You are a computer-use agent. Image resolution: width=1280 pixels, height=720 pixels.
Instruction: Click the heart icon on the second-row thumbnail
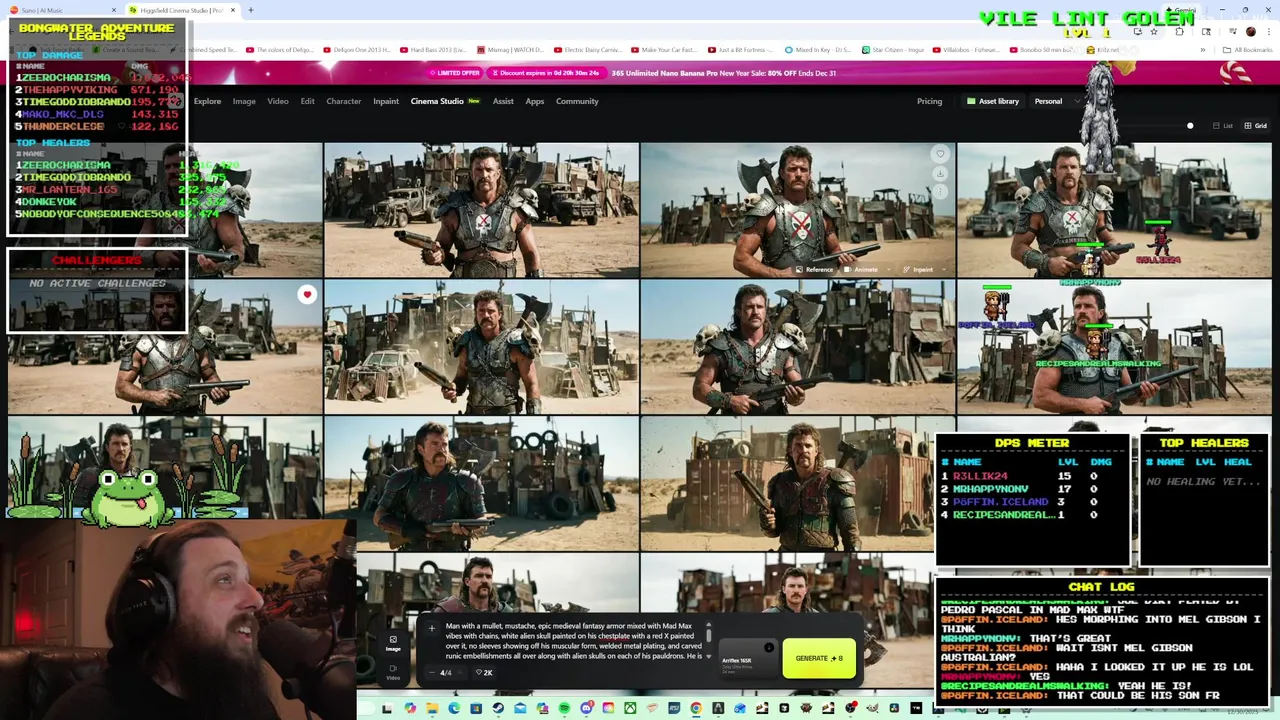pos(307,294)
